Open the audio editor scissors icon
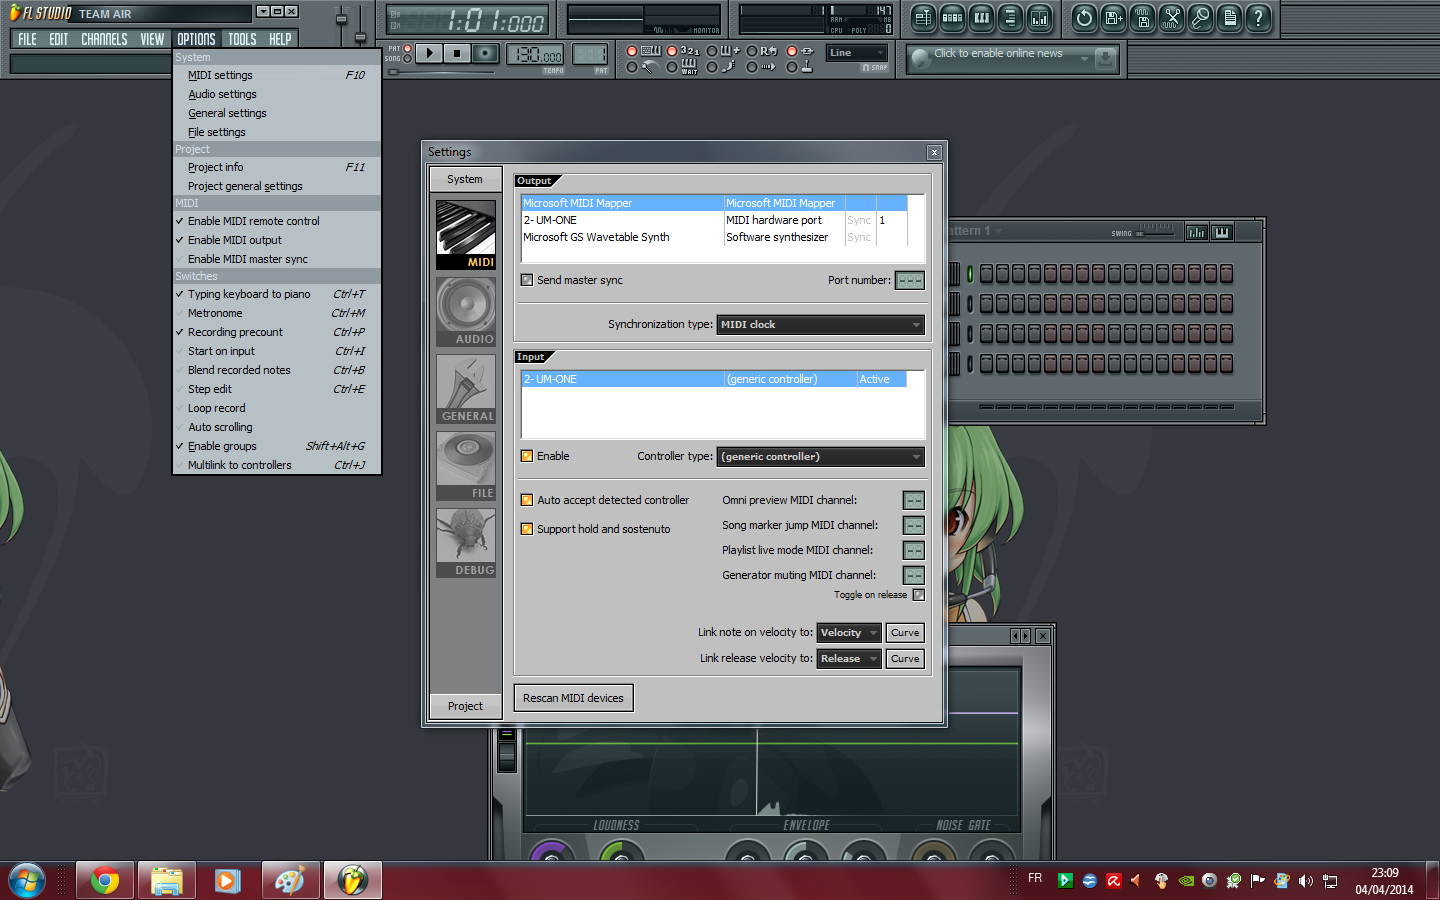The width and height of the screenshot is (1440, 900). pos(1172,17)
